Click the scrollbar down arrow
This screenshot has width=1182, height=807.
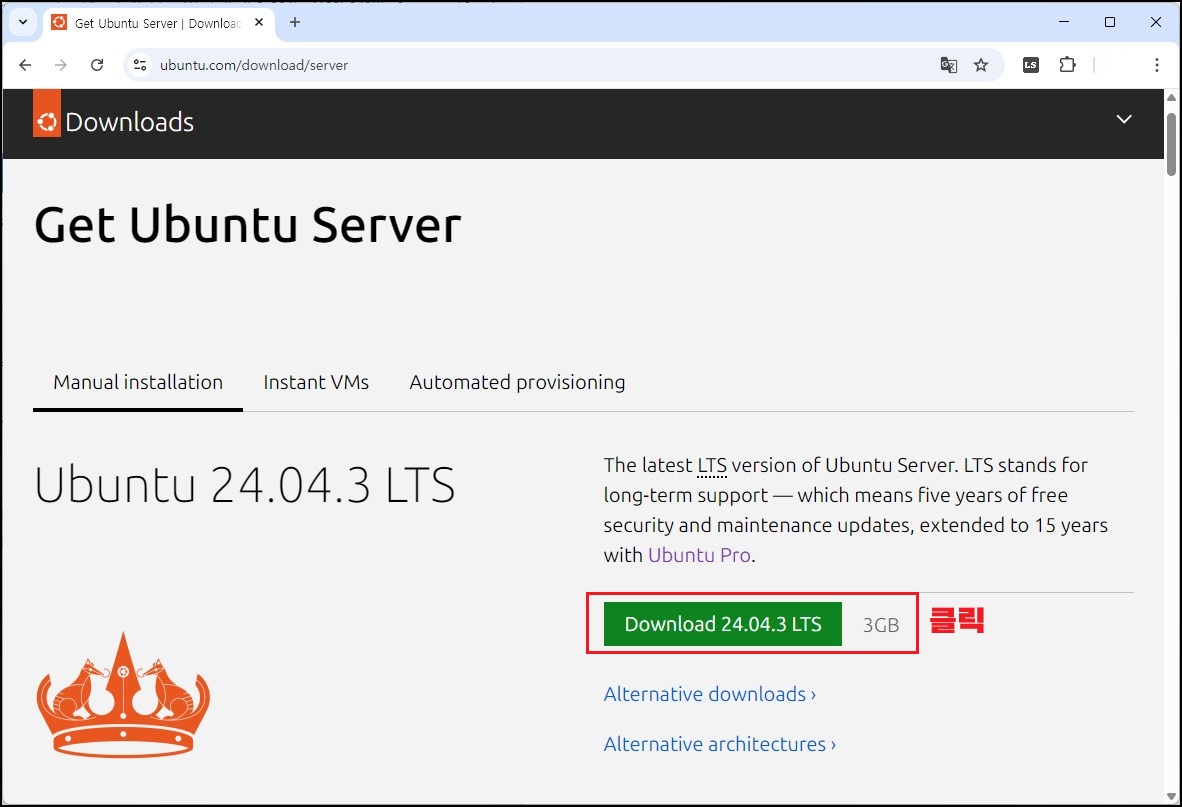[x=1171, y=796]
